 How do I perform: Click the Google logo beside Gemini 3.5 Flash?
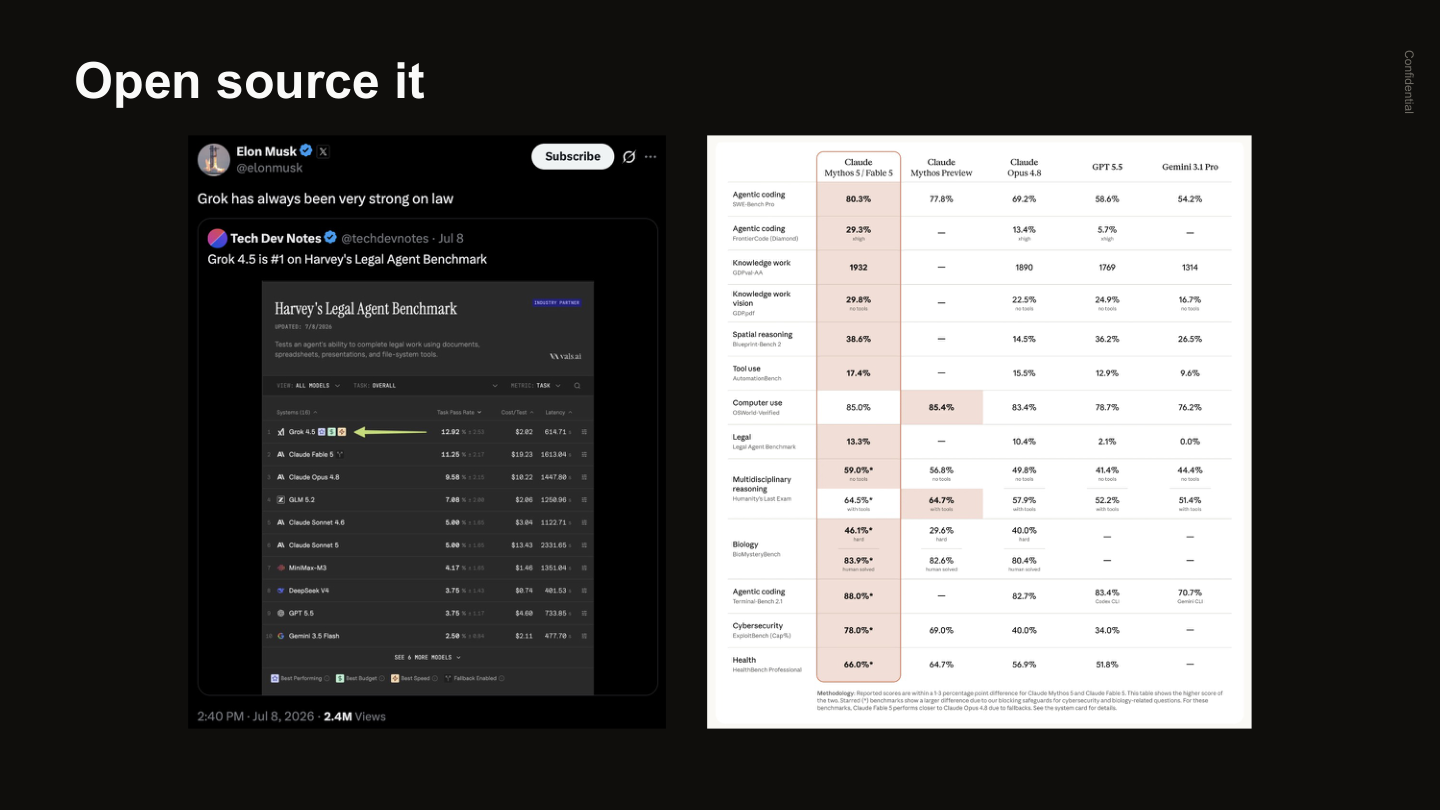pos(281,636)
